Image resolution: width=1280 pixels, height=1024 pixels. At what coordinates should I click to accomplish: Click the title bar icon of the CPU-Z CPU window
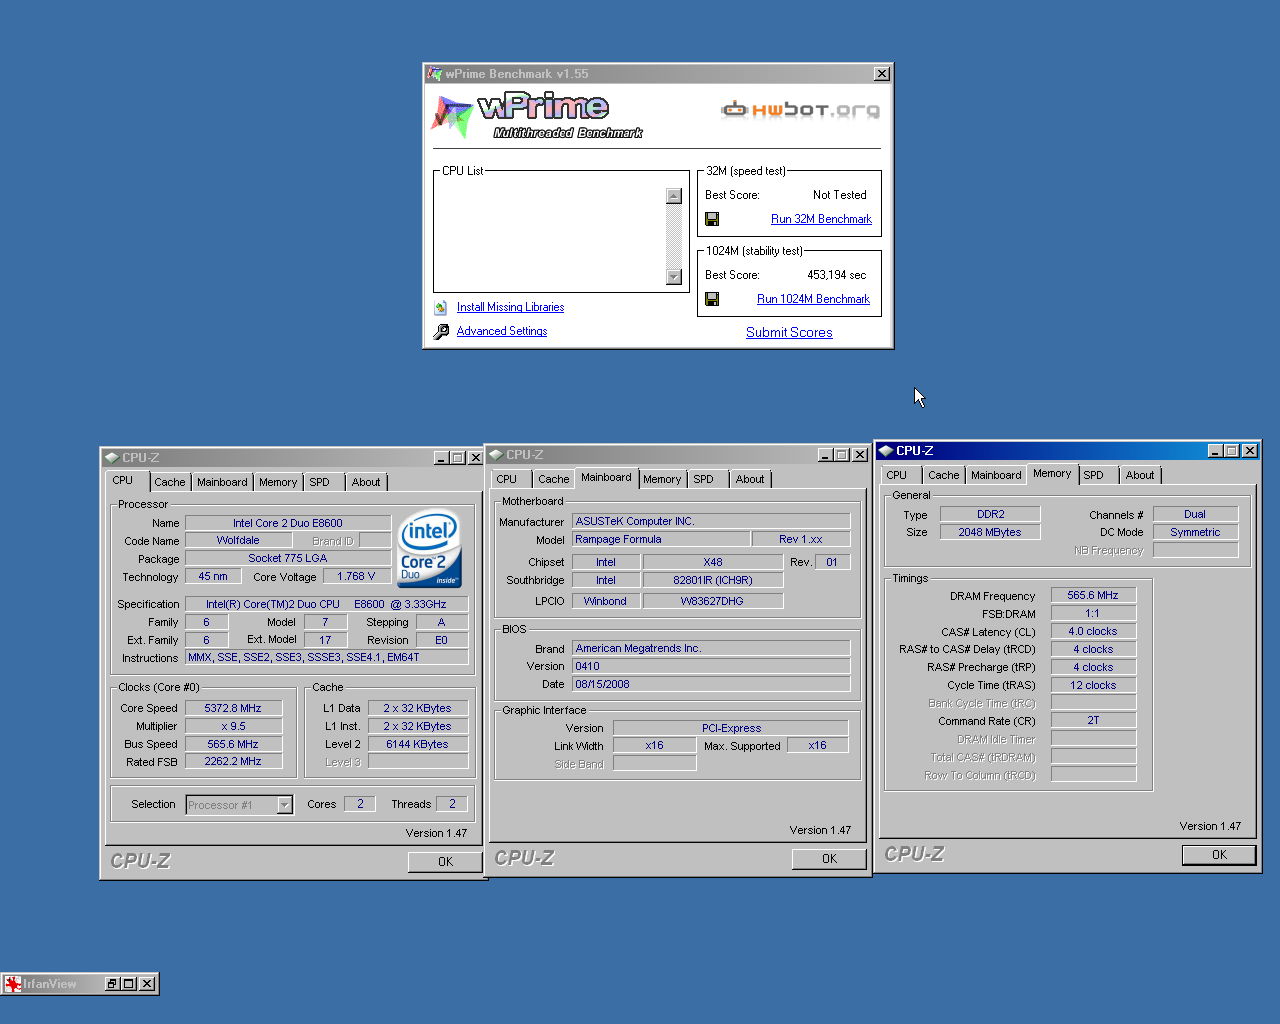tap(112, 458)
